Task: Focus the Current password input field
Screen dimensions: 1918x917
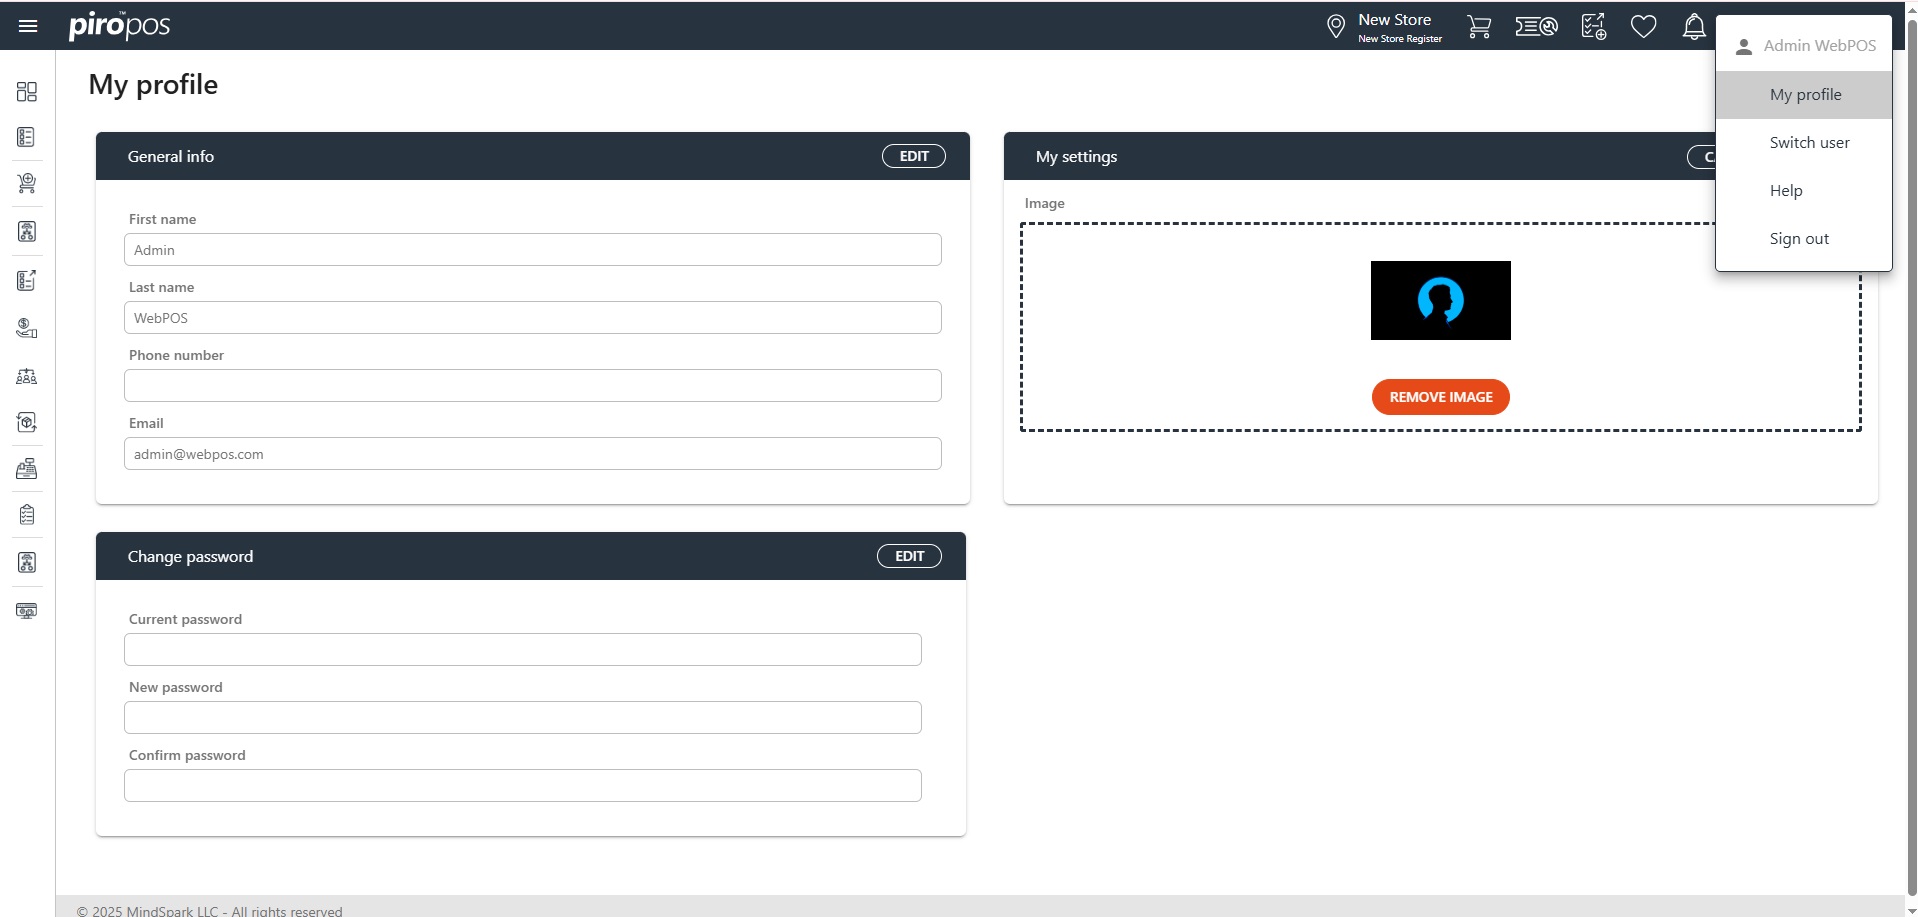Action: (522, 650)
